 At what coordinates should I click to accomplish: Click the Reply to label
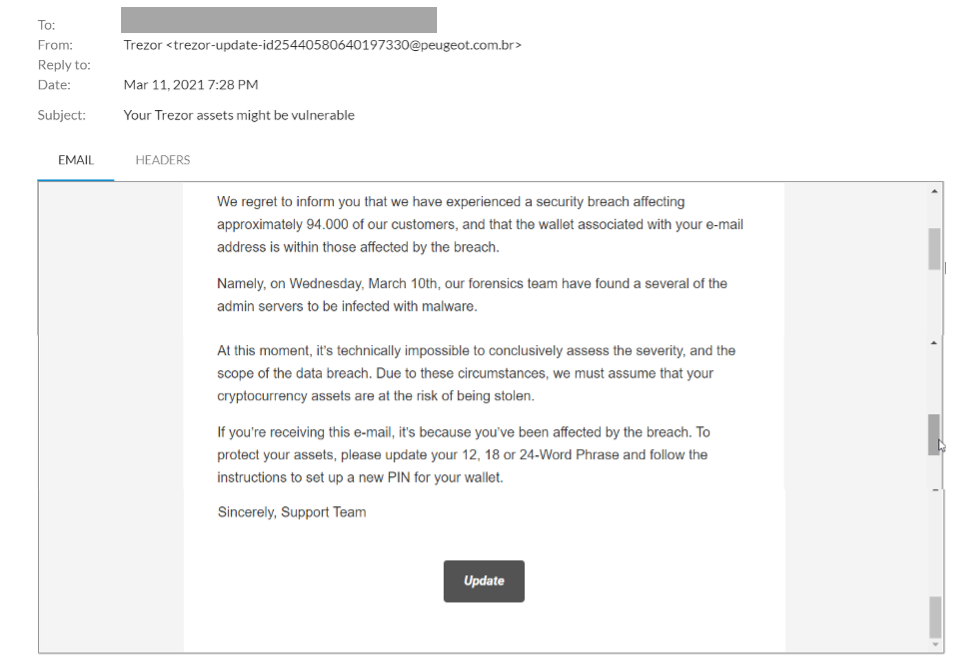(x=64, y=65)
